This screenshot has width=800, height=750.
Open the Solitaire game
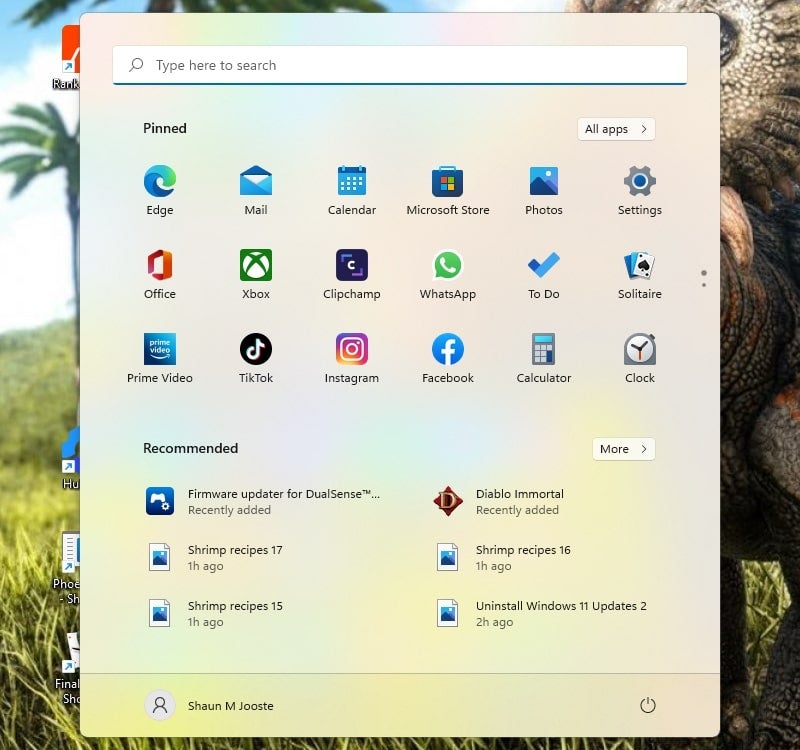[639, 274]
